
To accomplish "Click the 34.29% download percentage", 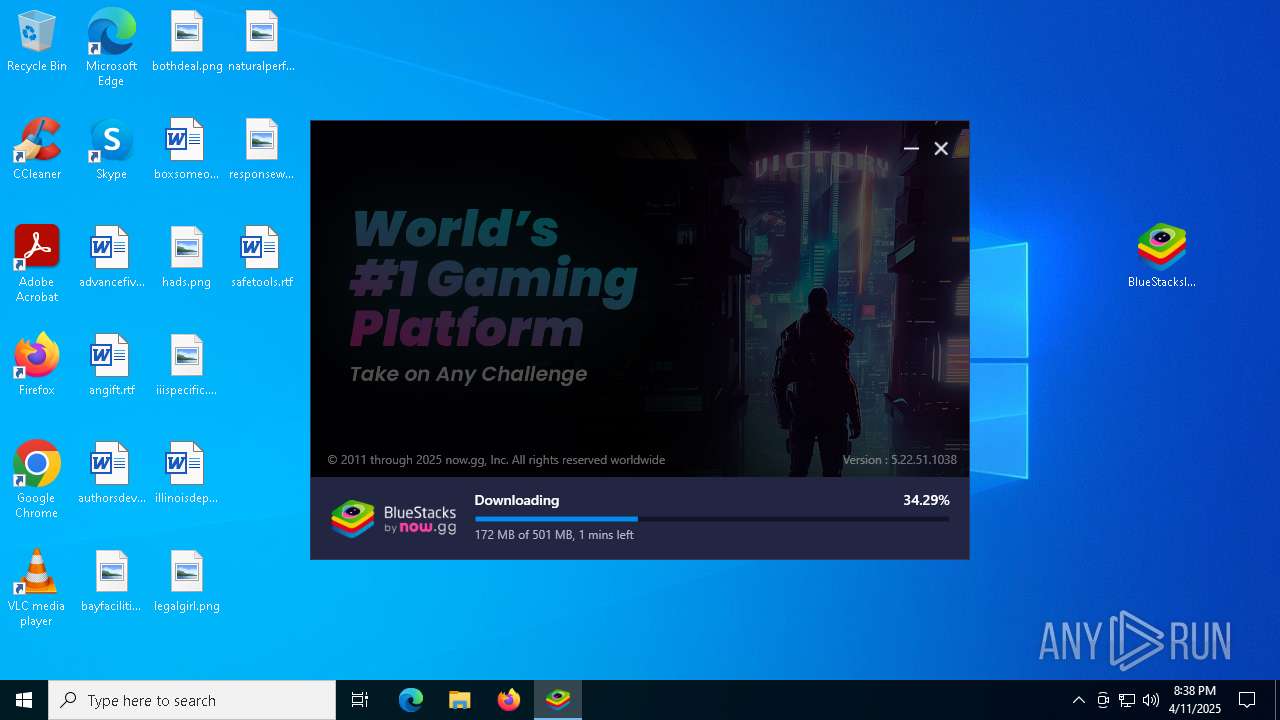I will [926, 500].
